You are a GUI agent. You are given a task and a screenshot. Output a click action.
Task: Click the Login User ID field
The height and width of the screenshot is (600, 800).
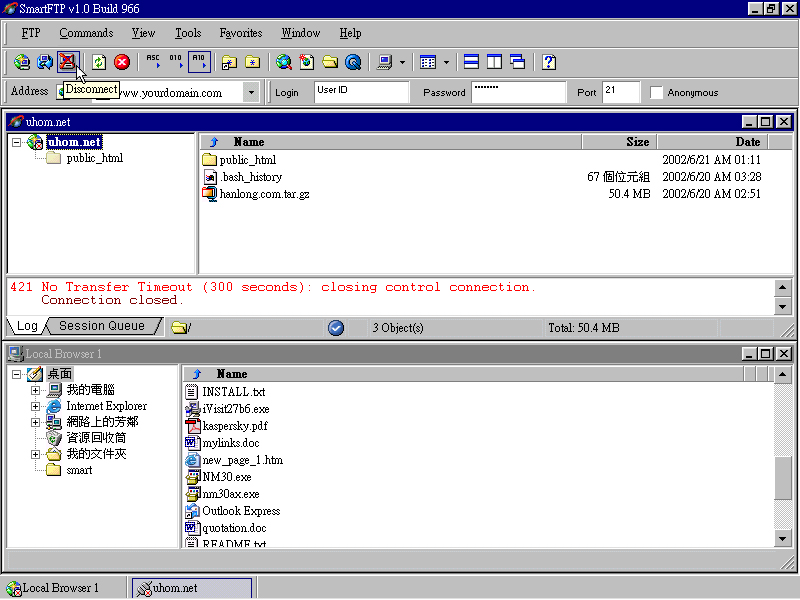tap(362, 92)
